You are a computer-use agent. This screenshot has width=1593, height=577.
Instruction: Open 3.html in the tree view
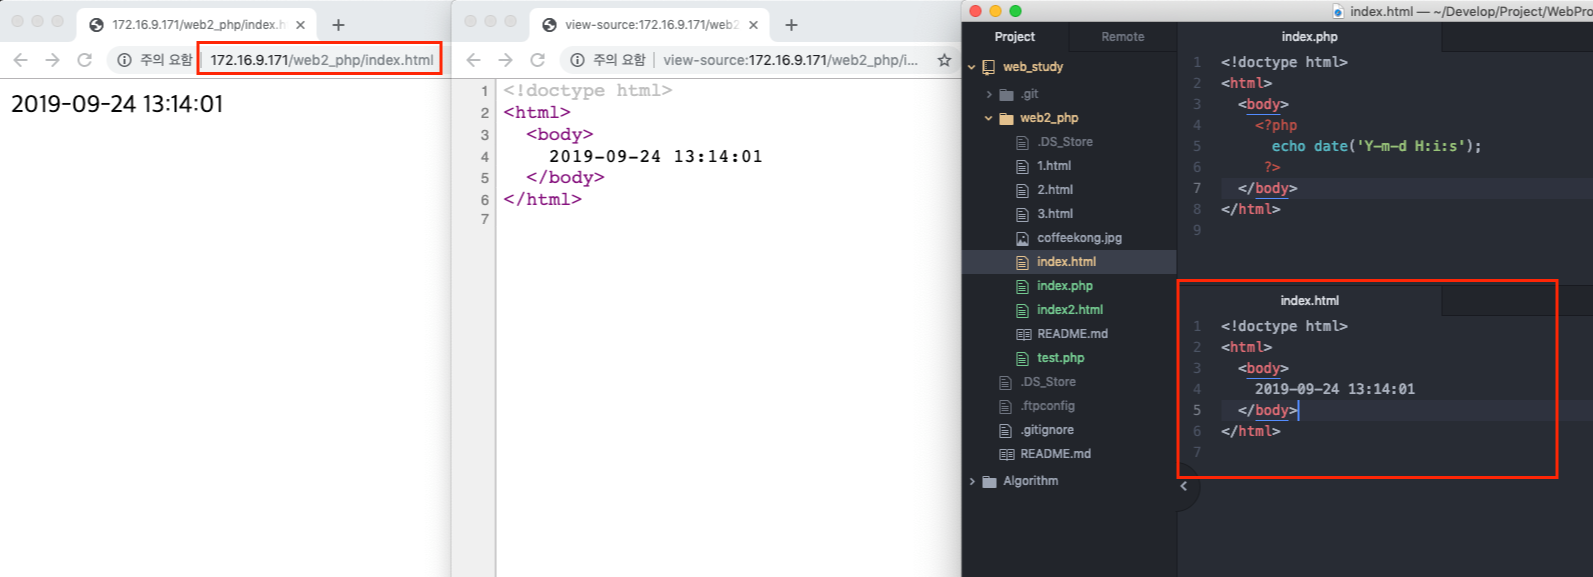1055,214
